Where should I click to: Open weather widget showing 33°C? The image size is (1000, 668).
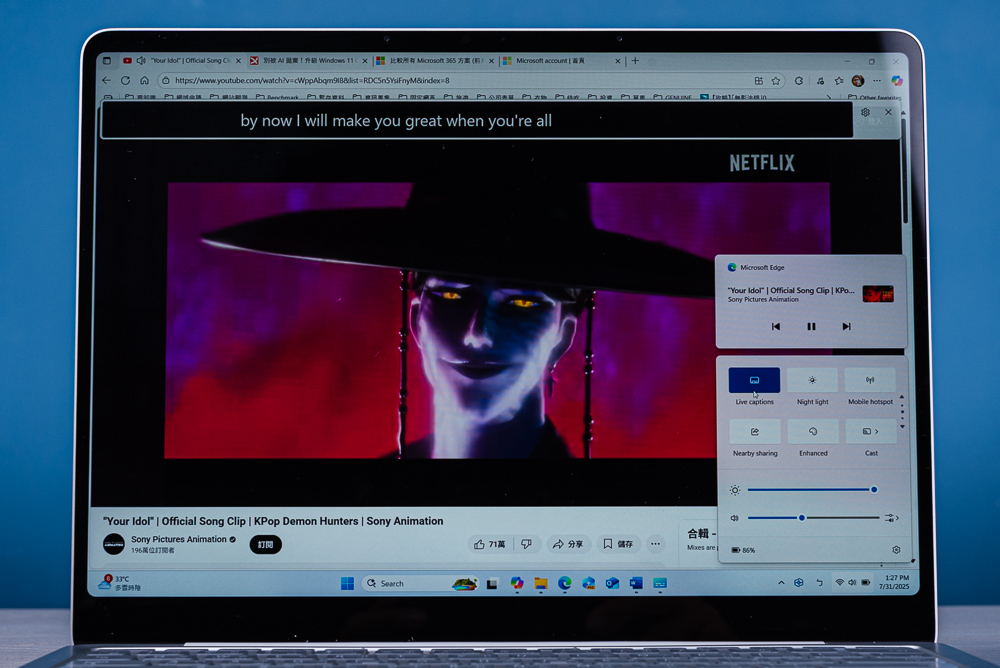pyautogui.click(x=119, y=583)
